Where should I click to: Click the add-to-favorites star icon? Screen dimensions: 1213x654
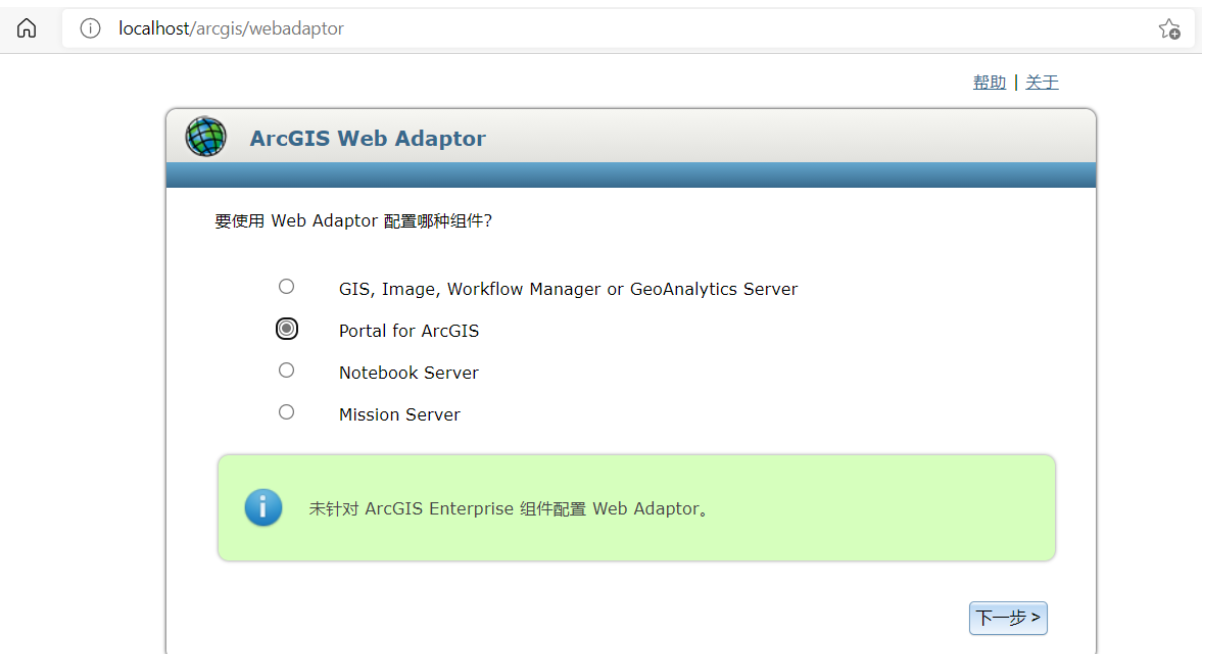click(x=1168, y=28)
